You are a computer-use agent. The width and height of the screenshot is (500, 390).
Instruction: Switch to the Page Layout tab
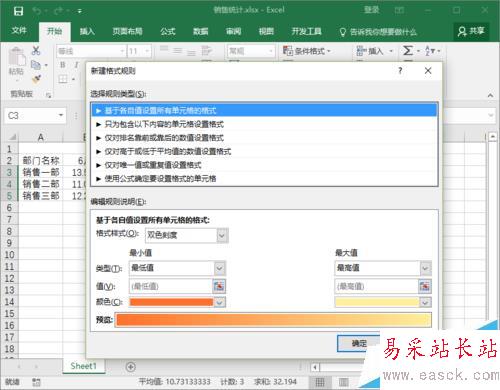click(127, 31)
